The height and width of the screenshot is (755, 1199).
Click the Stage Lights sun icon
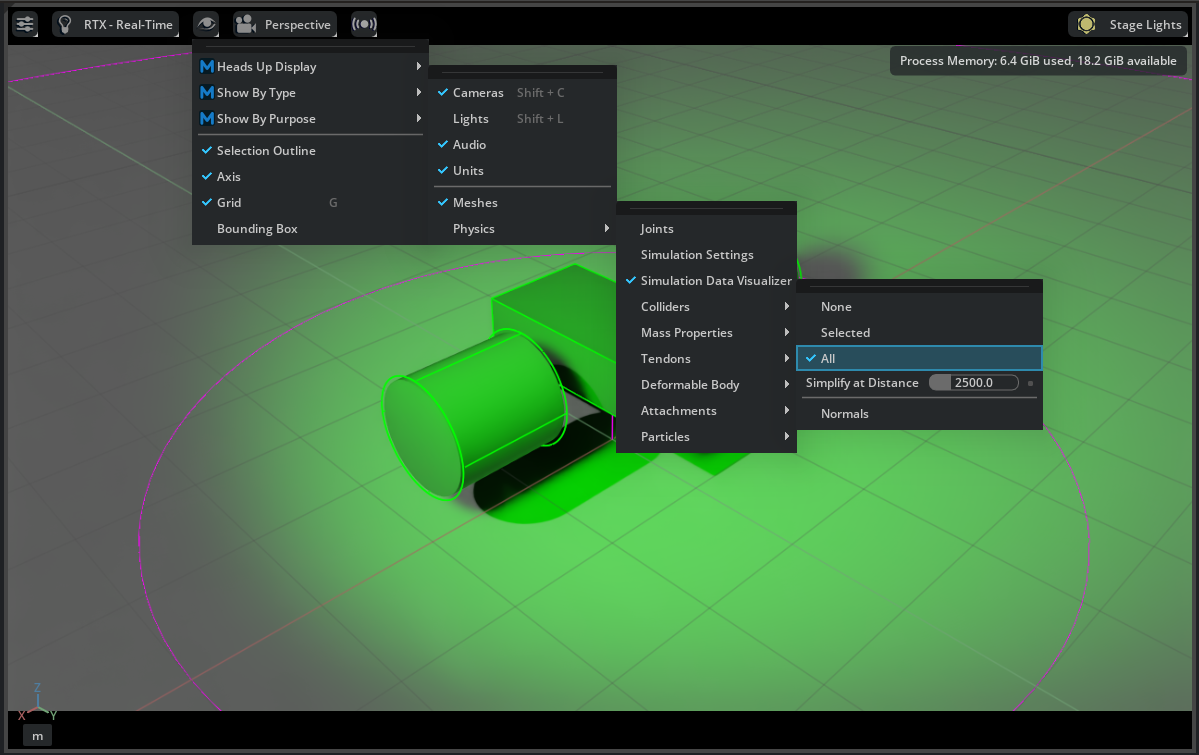click(x=1085, y=24)
